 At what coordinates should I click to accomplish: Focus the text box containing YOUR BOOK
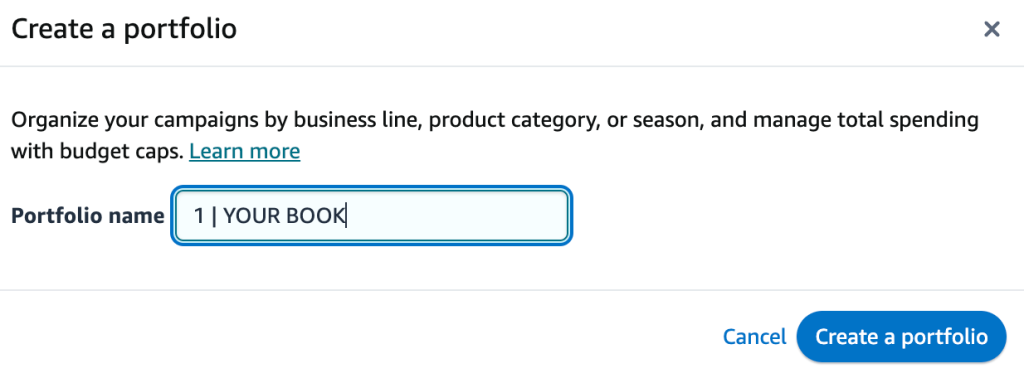[372, 216]
